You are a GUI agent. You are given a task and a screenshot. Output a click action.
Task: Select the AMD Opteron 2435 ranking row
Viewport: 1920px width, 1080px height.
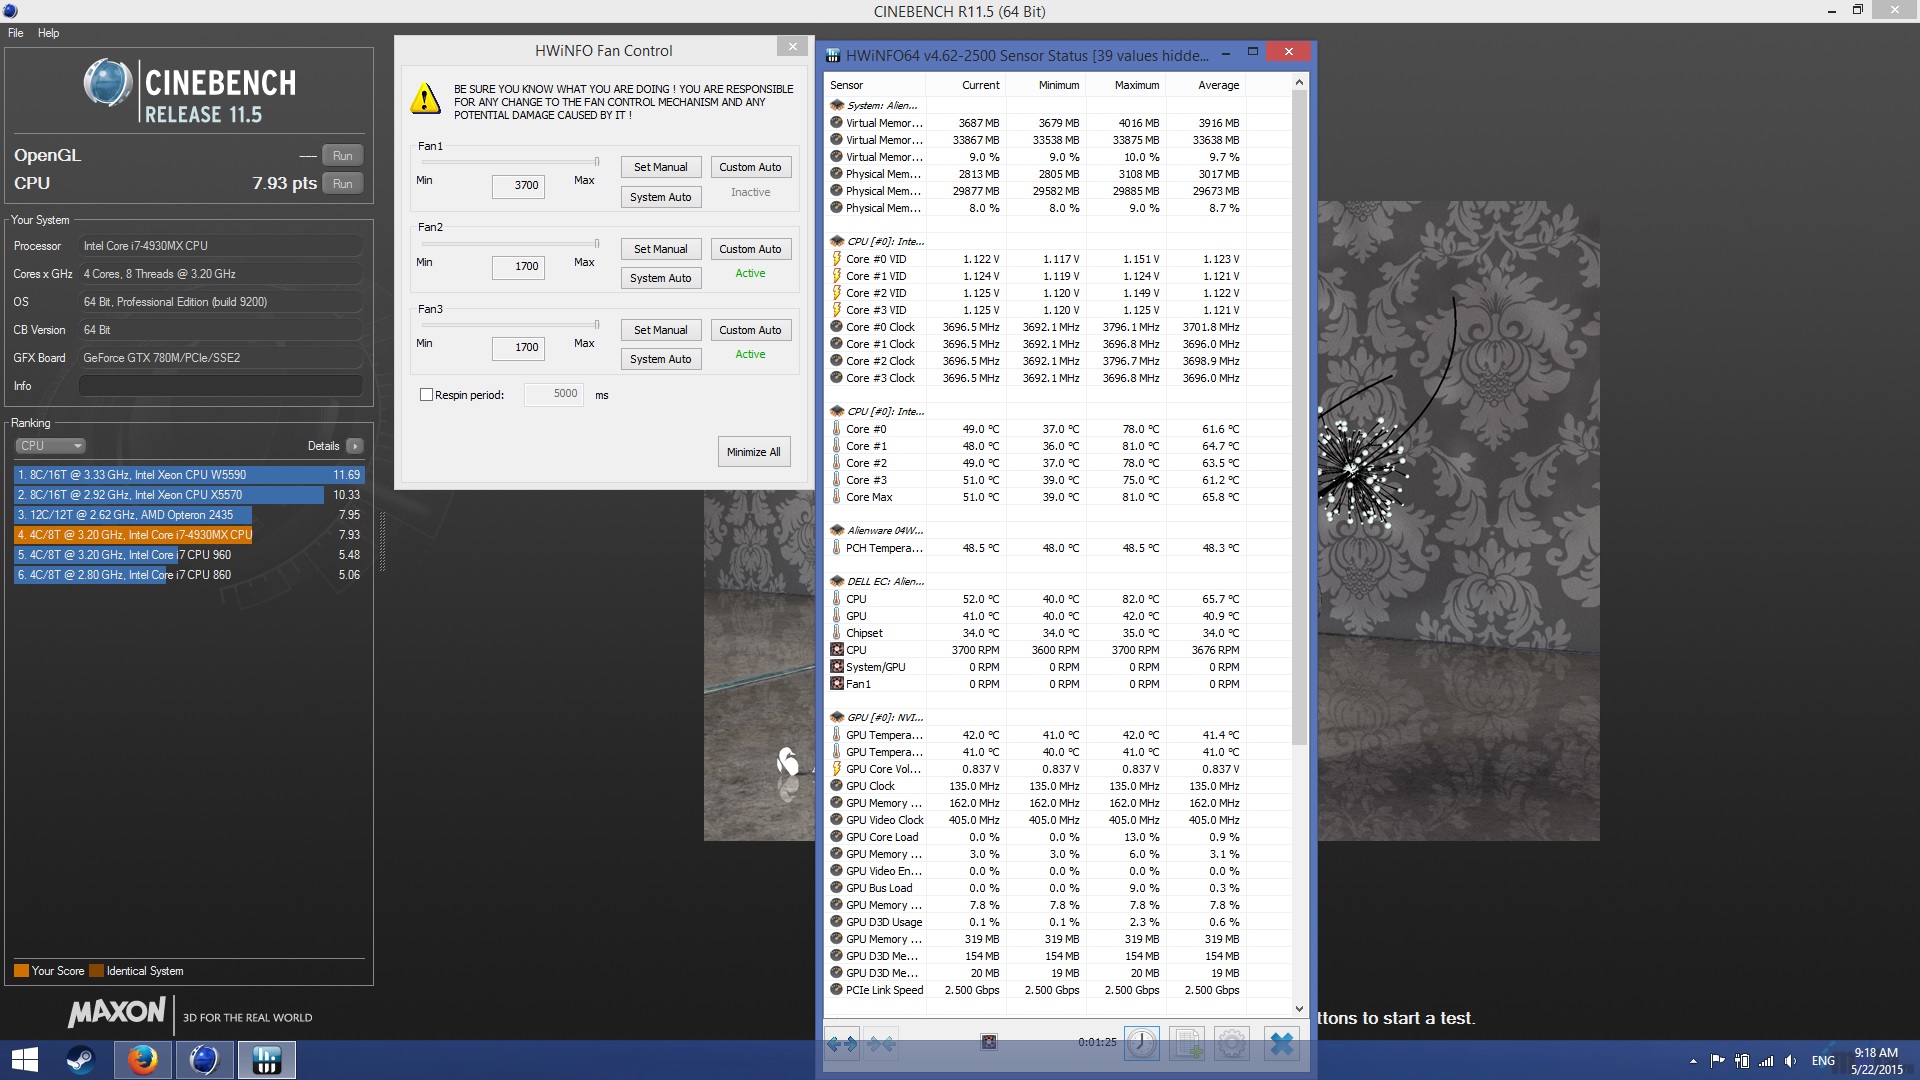point(189,515)
